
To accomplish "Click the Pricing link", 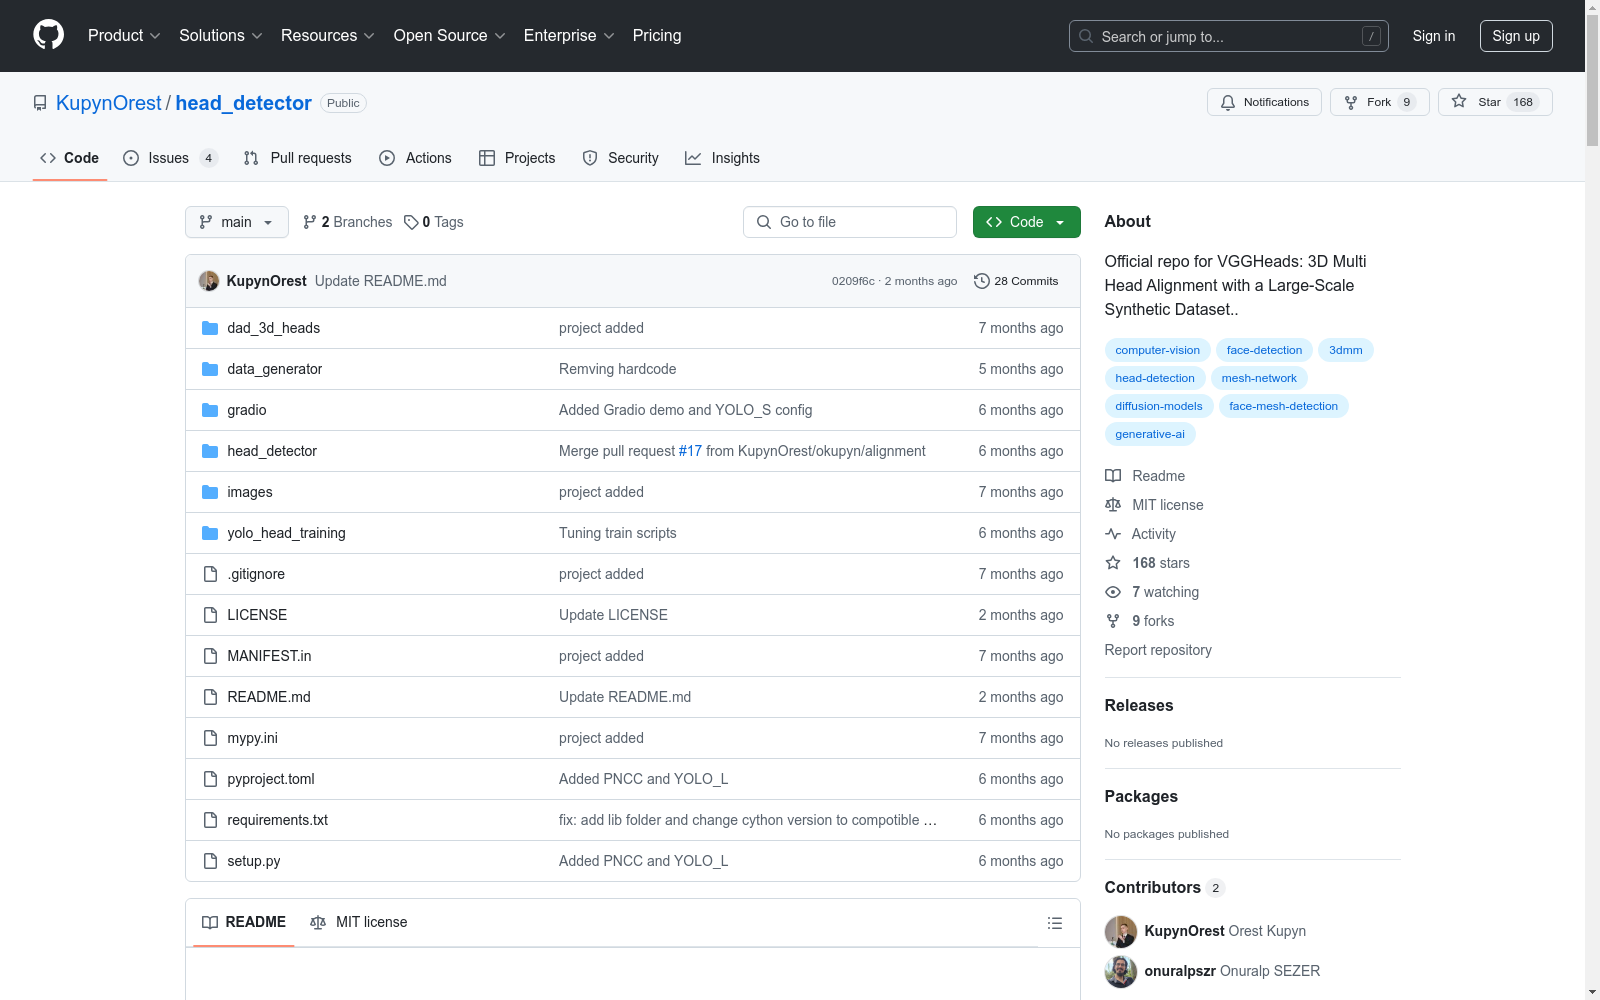I will (657, 36).
